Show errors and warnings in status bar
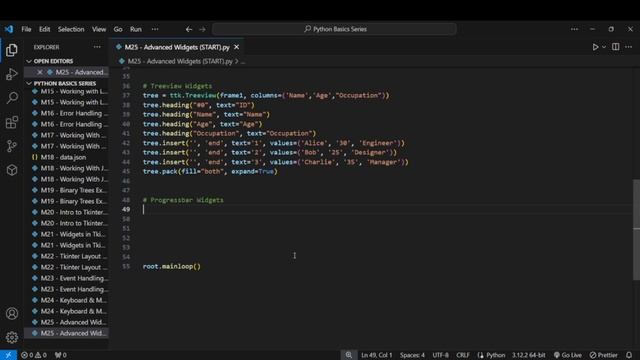The height and width of the screenshot is (360, 640). click(x=33, y=355)
